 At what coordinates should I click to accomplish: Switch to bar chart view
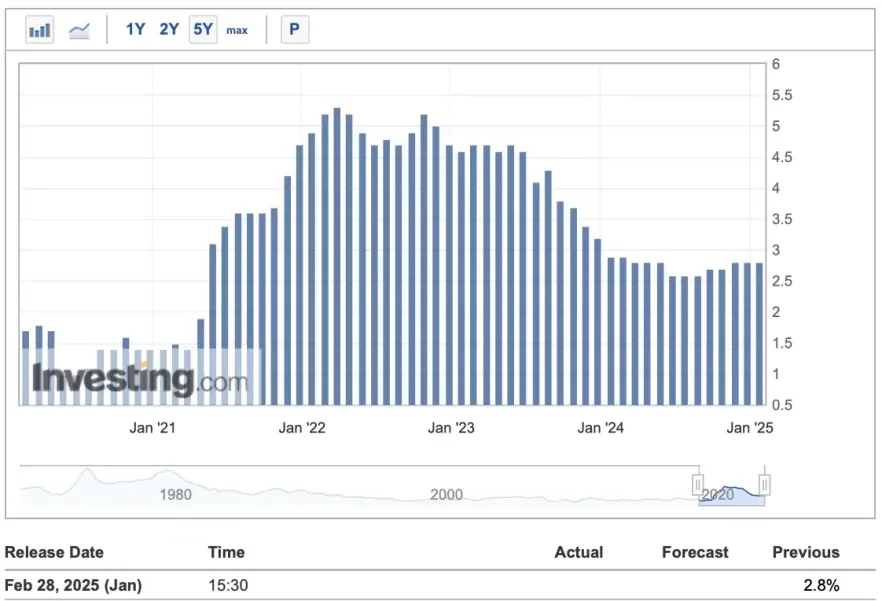tap(39, 29)
